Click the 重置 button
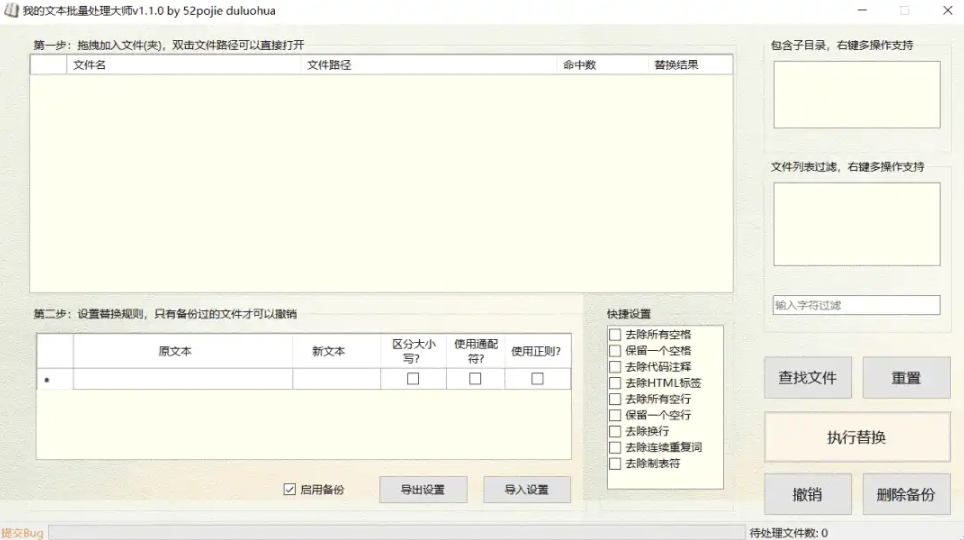The image size is (964, 540). tap(906, 377)
